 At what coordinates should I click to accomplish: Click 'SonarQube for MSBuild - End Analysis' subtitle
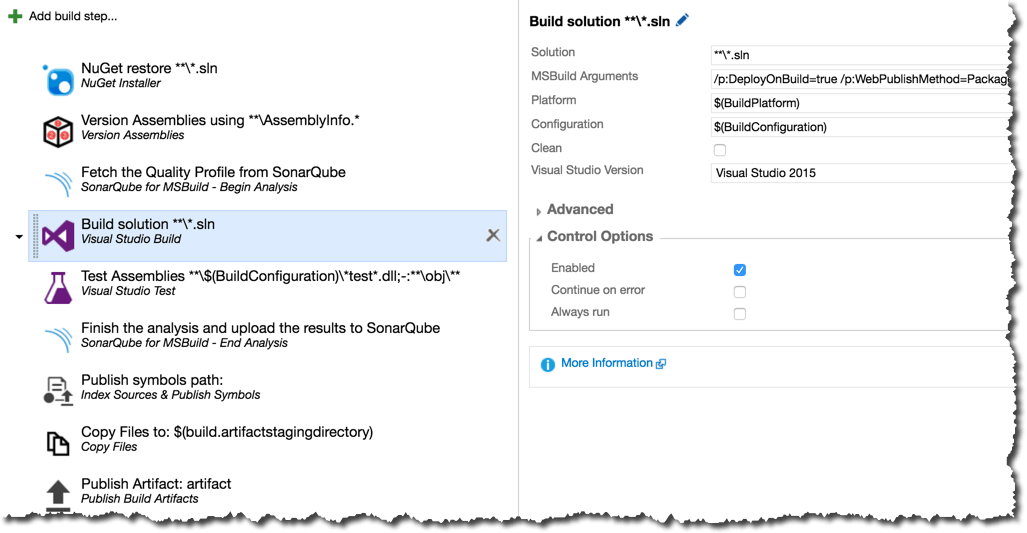[184, 343]
